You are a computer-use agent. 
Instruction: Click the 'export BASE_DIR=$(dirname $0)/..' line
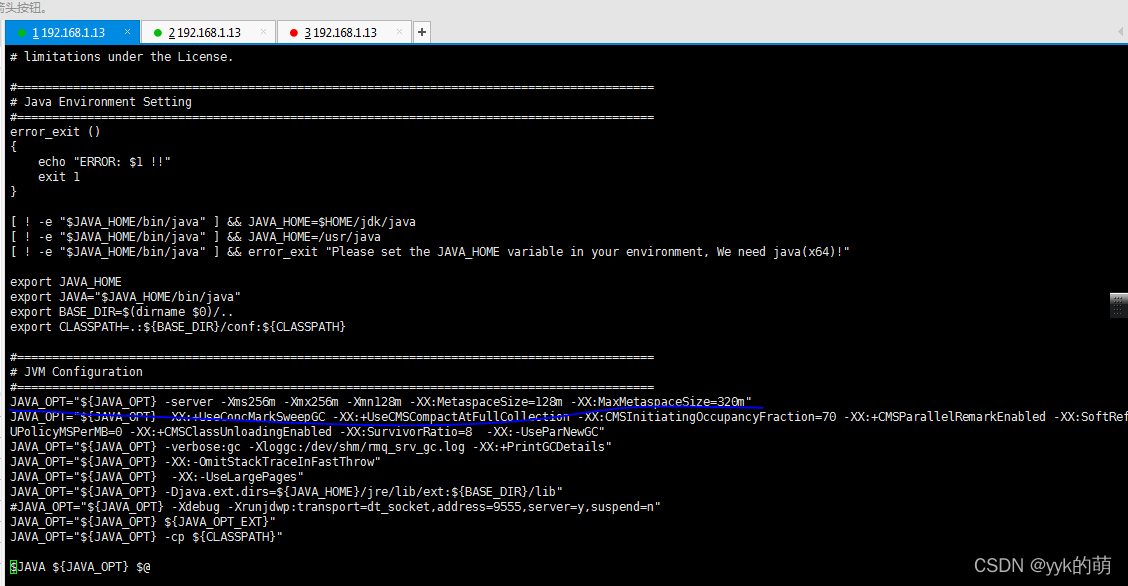point(122,312)
